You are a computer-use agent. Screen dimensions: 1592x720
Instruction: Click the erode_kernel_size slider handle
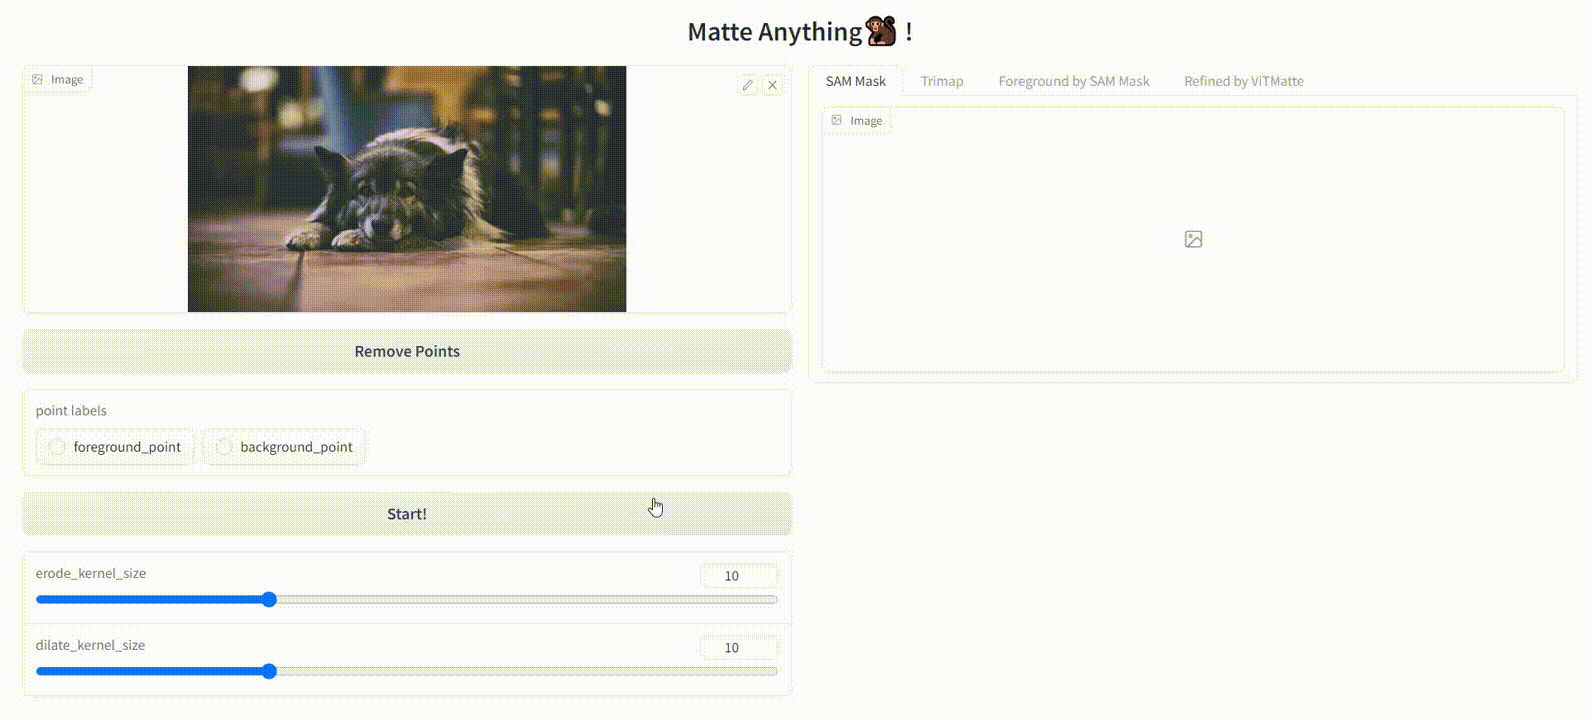point(269,599)
